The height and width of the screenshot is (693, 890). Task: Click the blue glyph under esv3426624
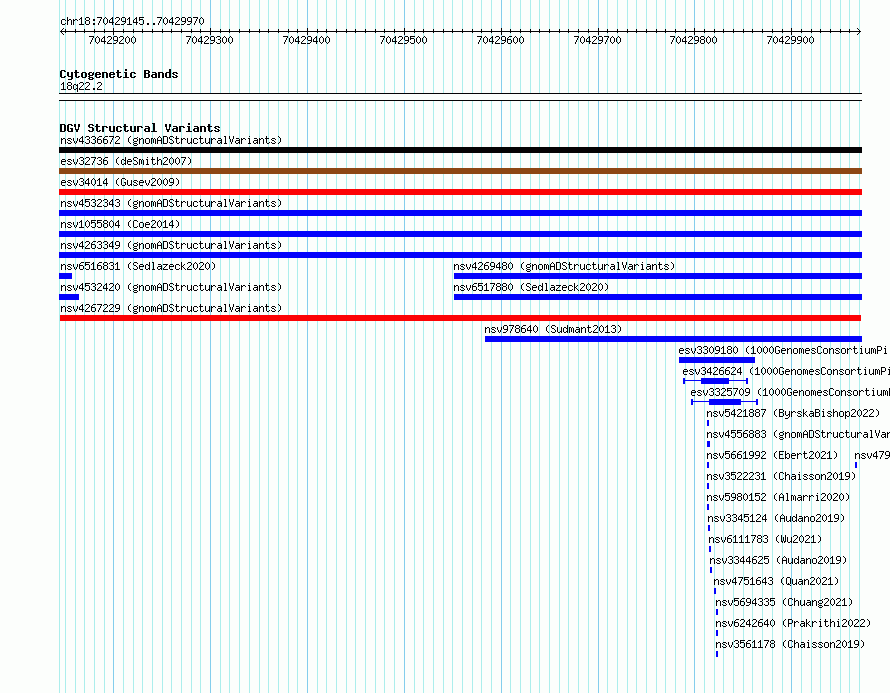(x=715, y=381)
